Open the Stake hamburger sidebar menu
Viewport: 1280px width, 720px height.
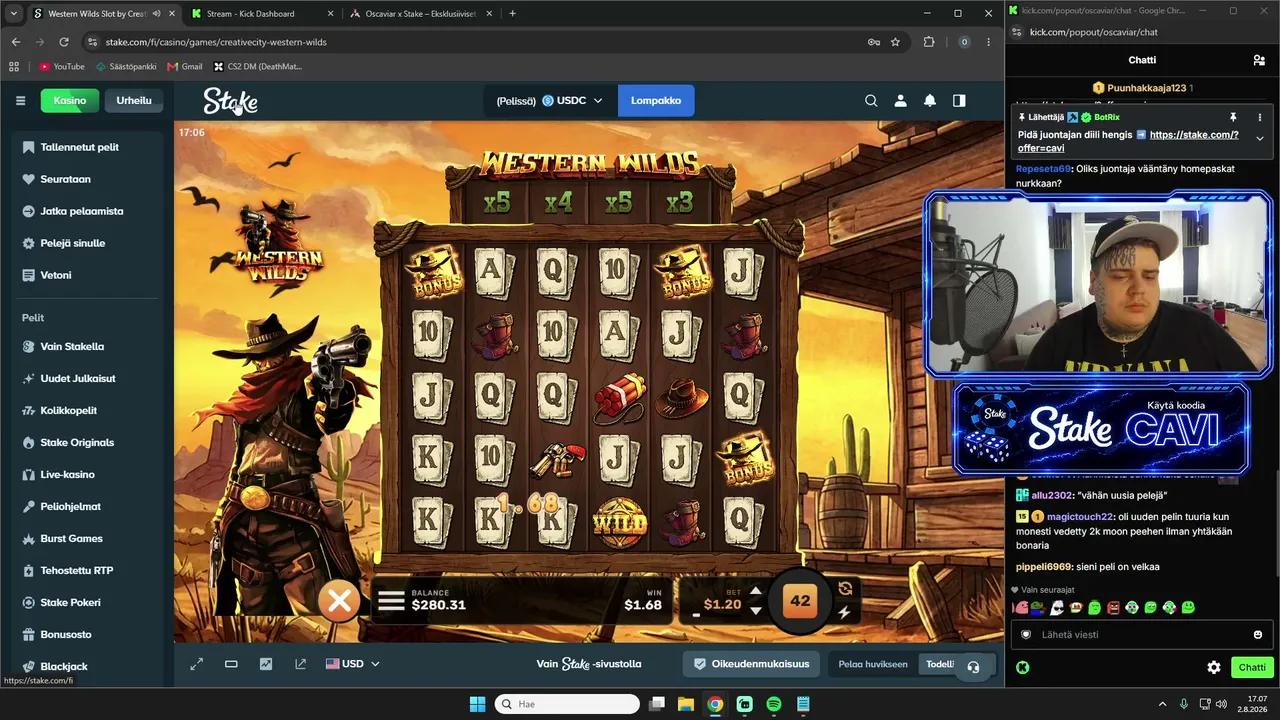20,100
